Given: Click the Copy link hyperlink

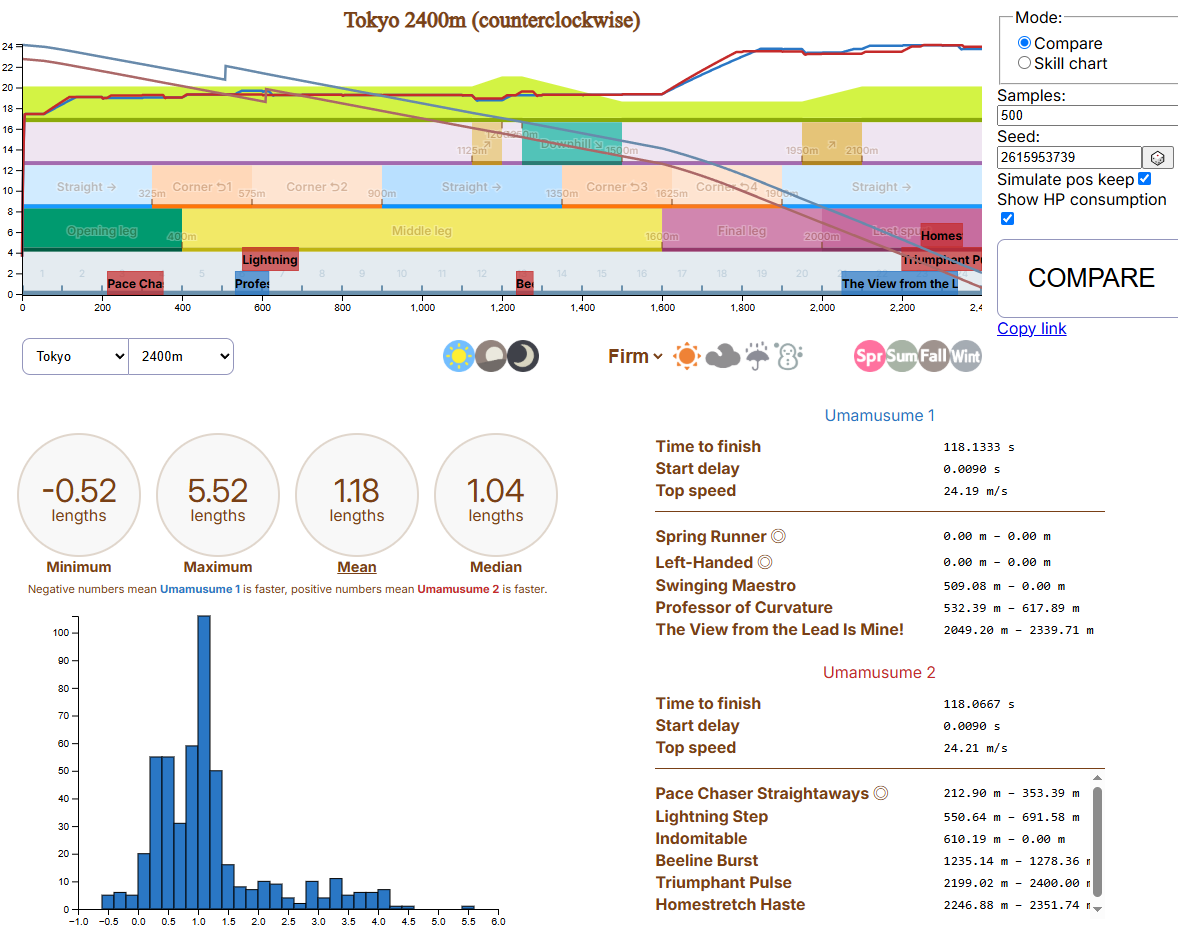Looking at the screenshot, I should [1032, 328].
